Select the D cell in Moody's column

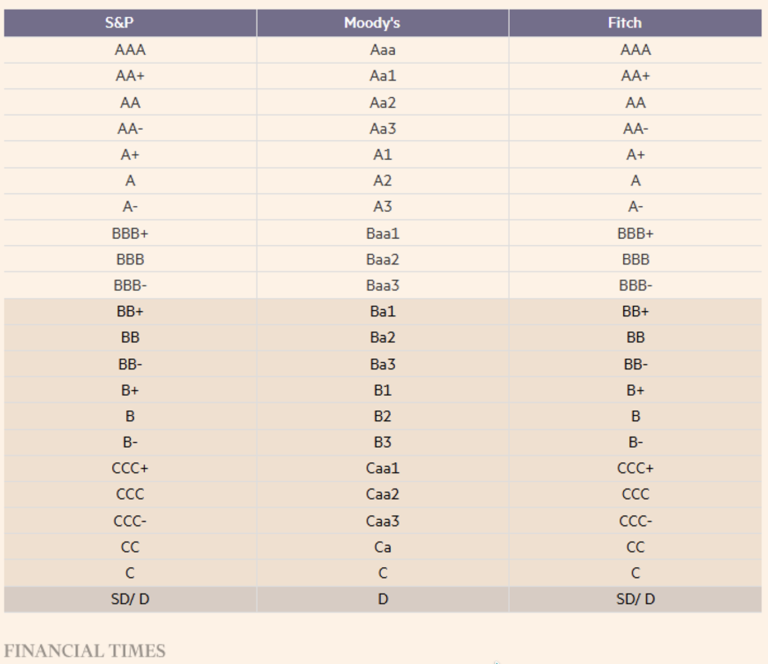click(x=382, y=599)
